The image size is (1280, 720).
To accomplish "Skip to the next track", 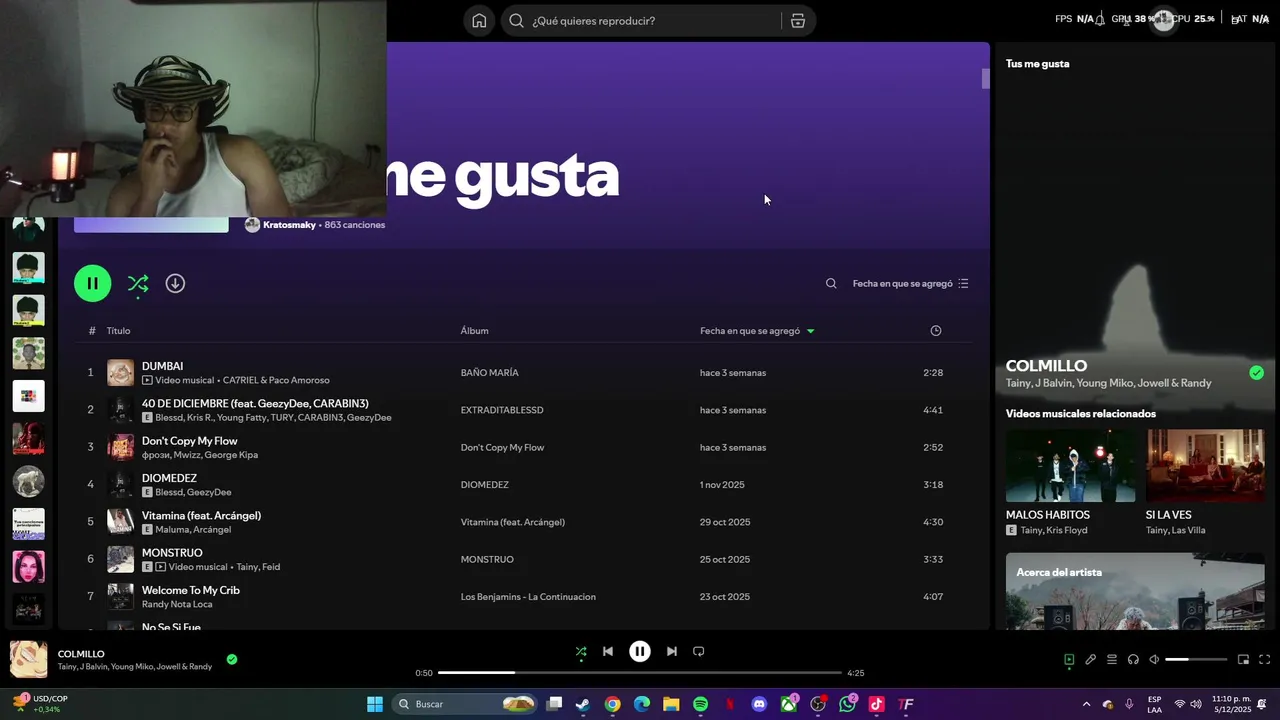I will [672, 652].
